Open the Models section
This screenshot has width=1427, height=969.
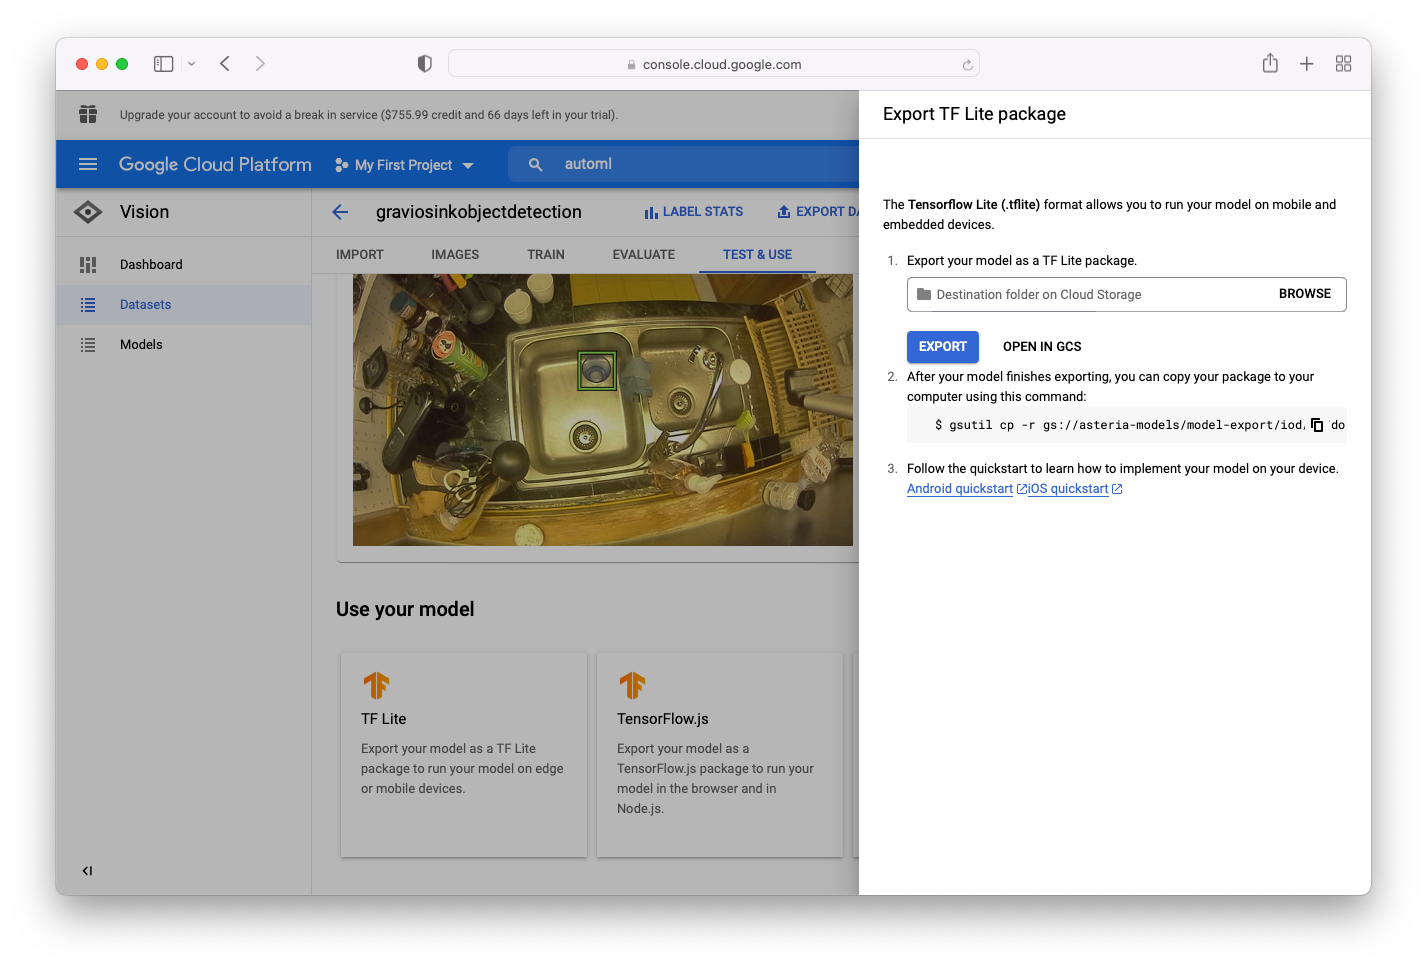pos(141,344)
